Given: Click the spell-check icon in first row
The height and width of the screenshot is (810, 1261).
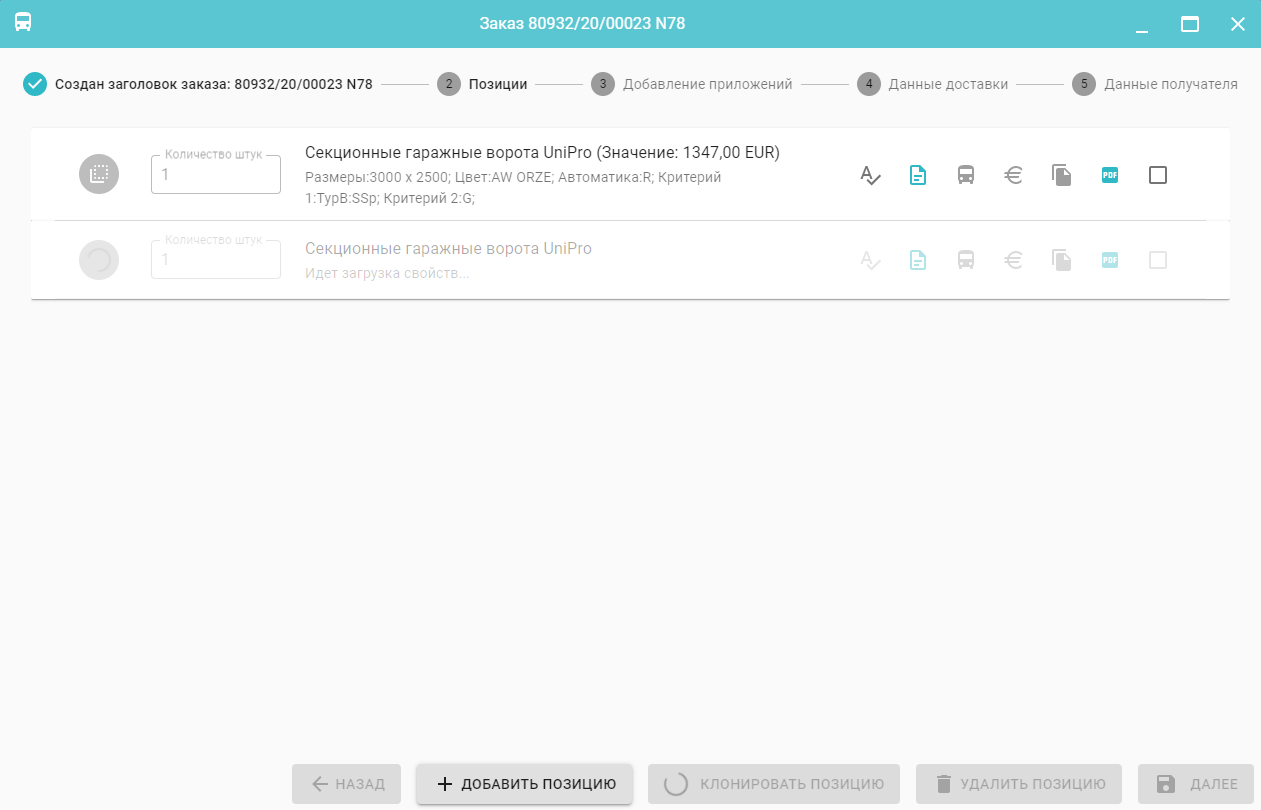Looking at the screenshot, I should click(x=870, y=175).
